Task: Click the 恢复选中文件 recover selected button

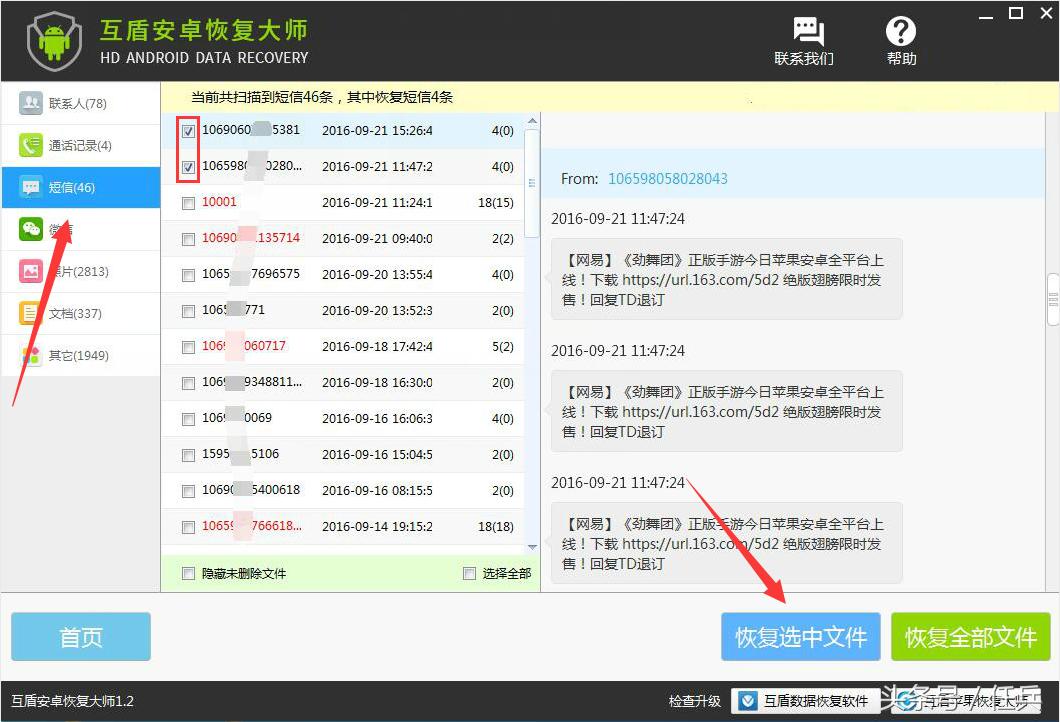Action: pos(800,636)
